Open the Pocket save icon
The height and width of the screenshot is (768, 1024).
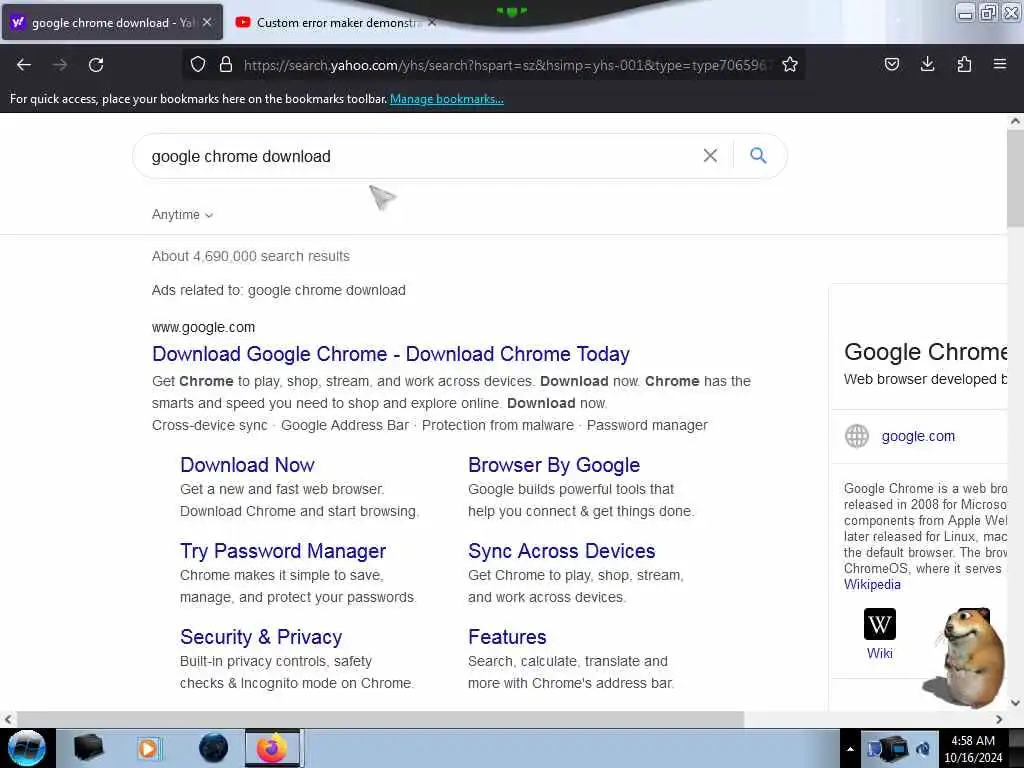[x=891, y=64]
